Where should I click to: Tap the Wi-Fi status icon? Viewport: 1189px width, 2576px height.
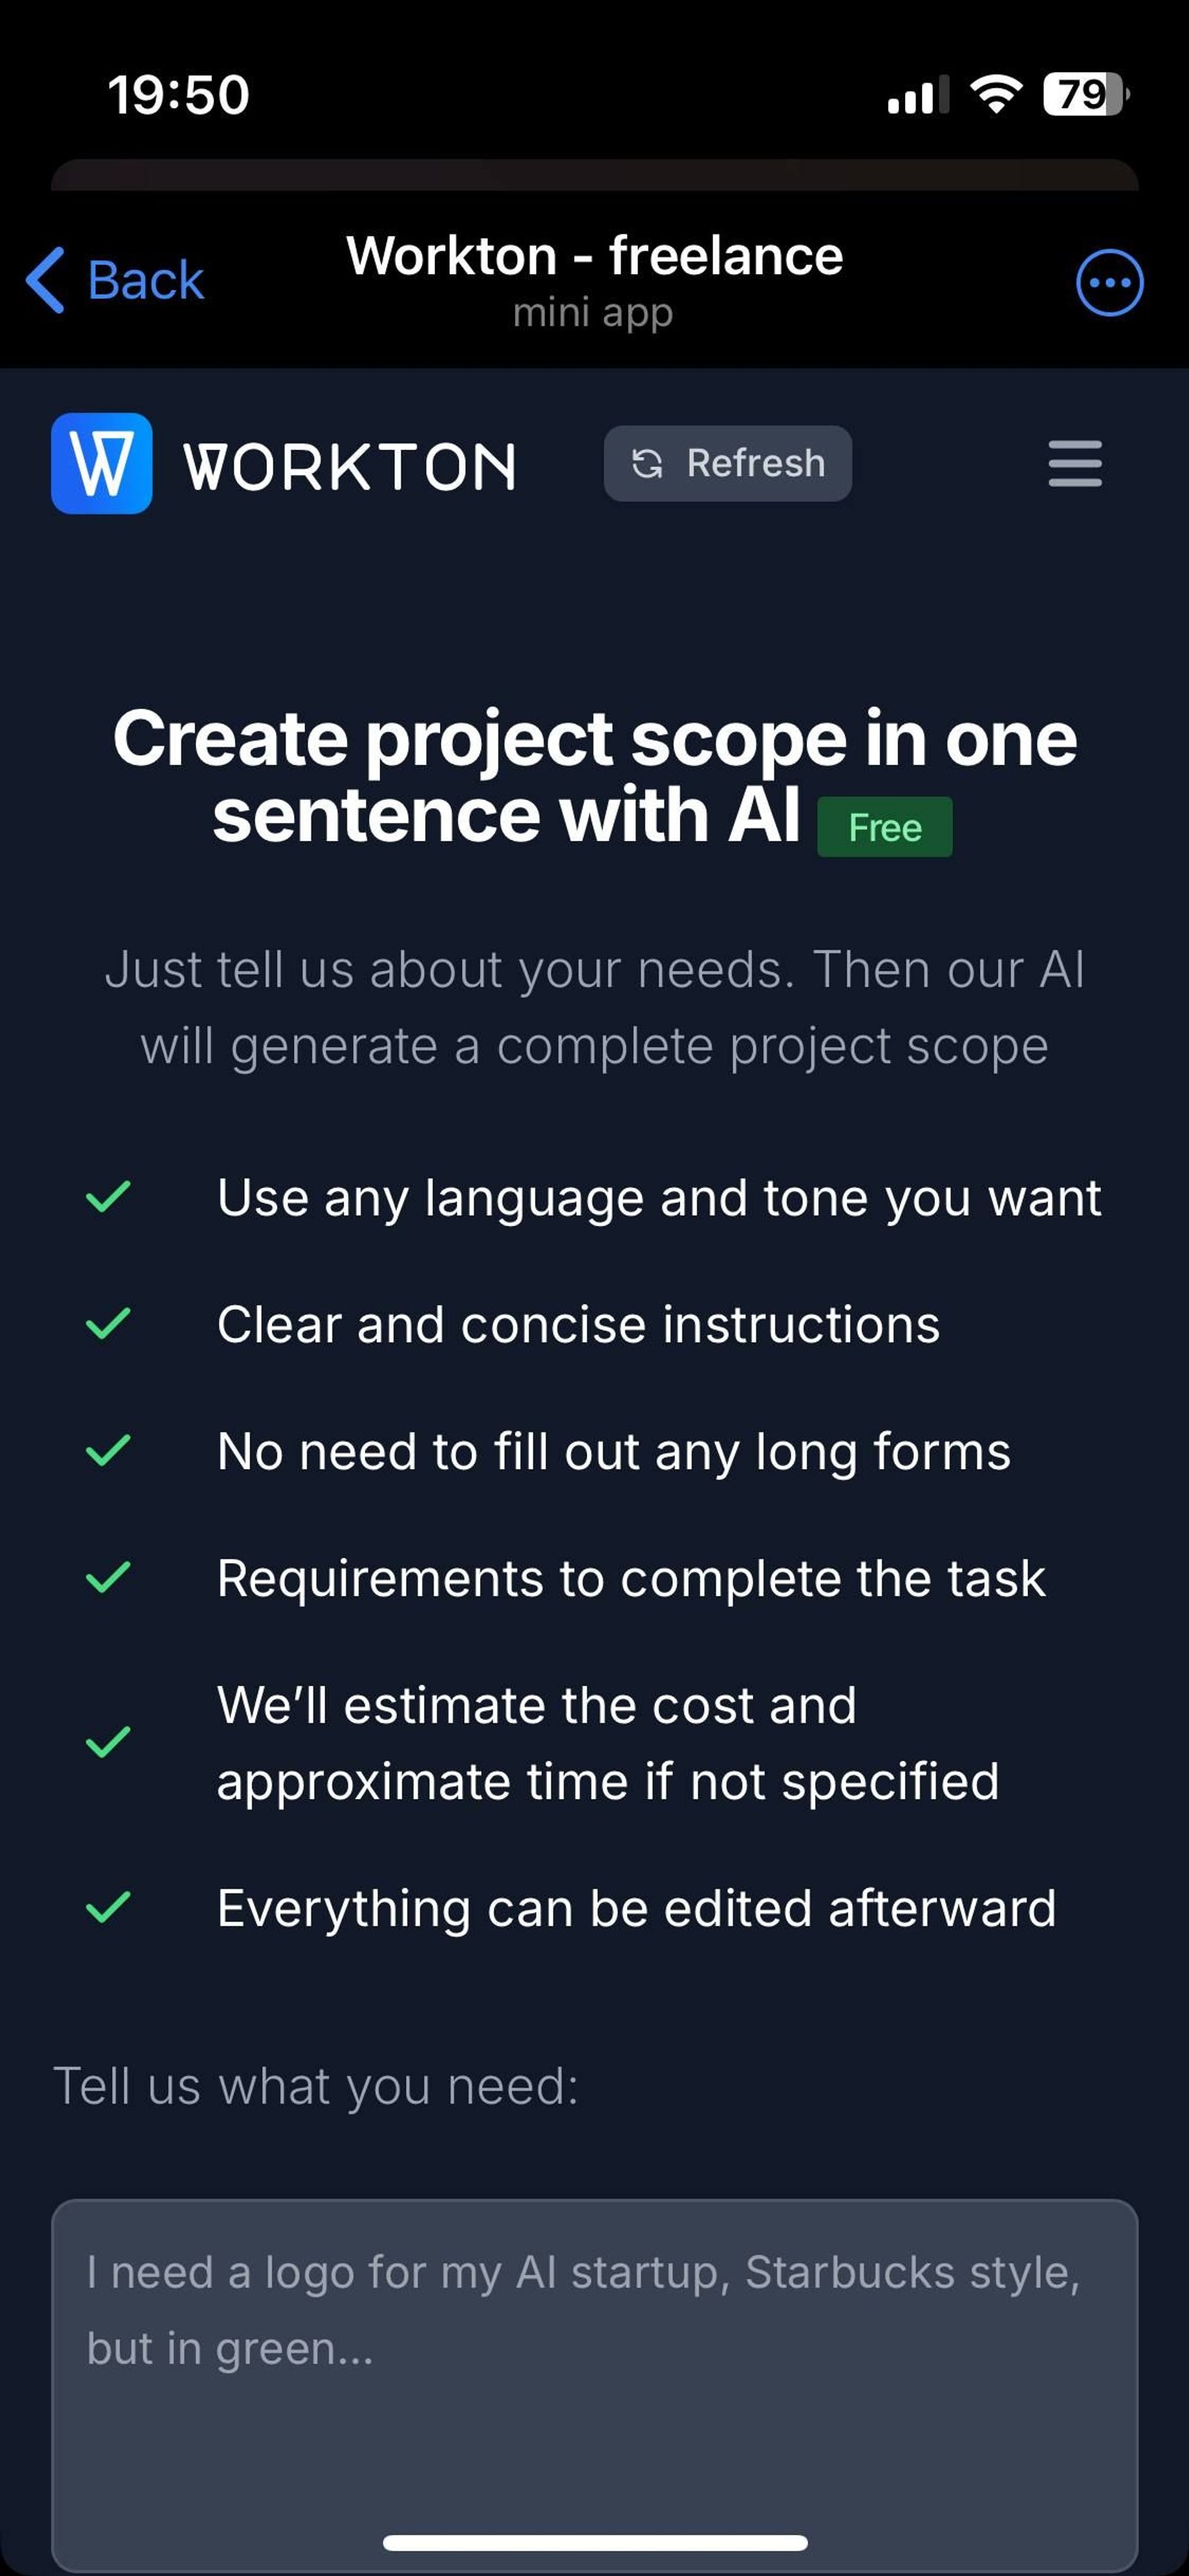click(x=994, y=93)
